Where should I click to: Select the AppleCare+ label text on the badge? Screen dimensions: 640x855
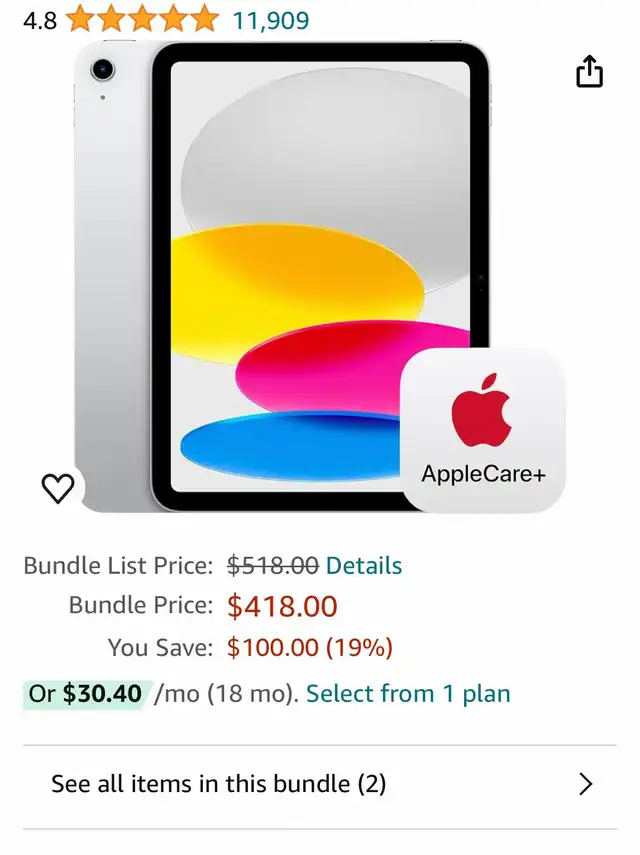pos(483,474)
